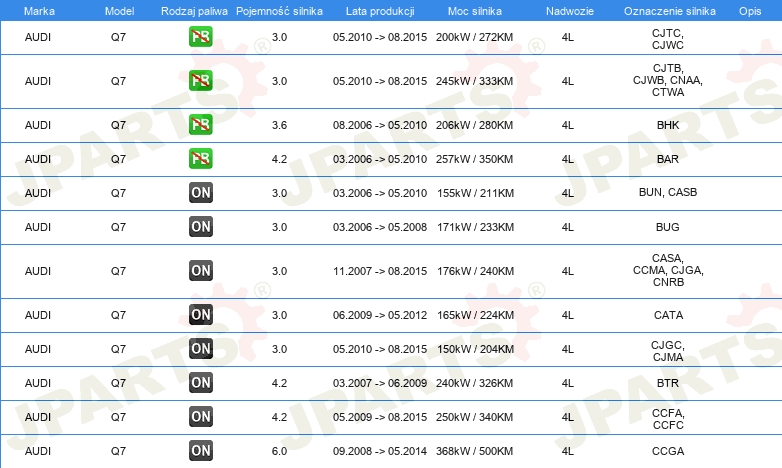Select engine code CCFA, CCFC

[668, 419]
